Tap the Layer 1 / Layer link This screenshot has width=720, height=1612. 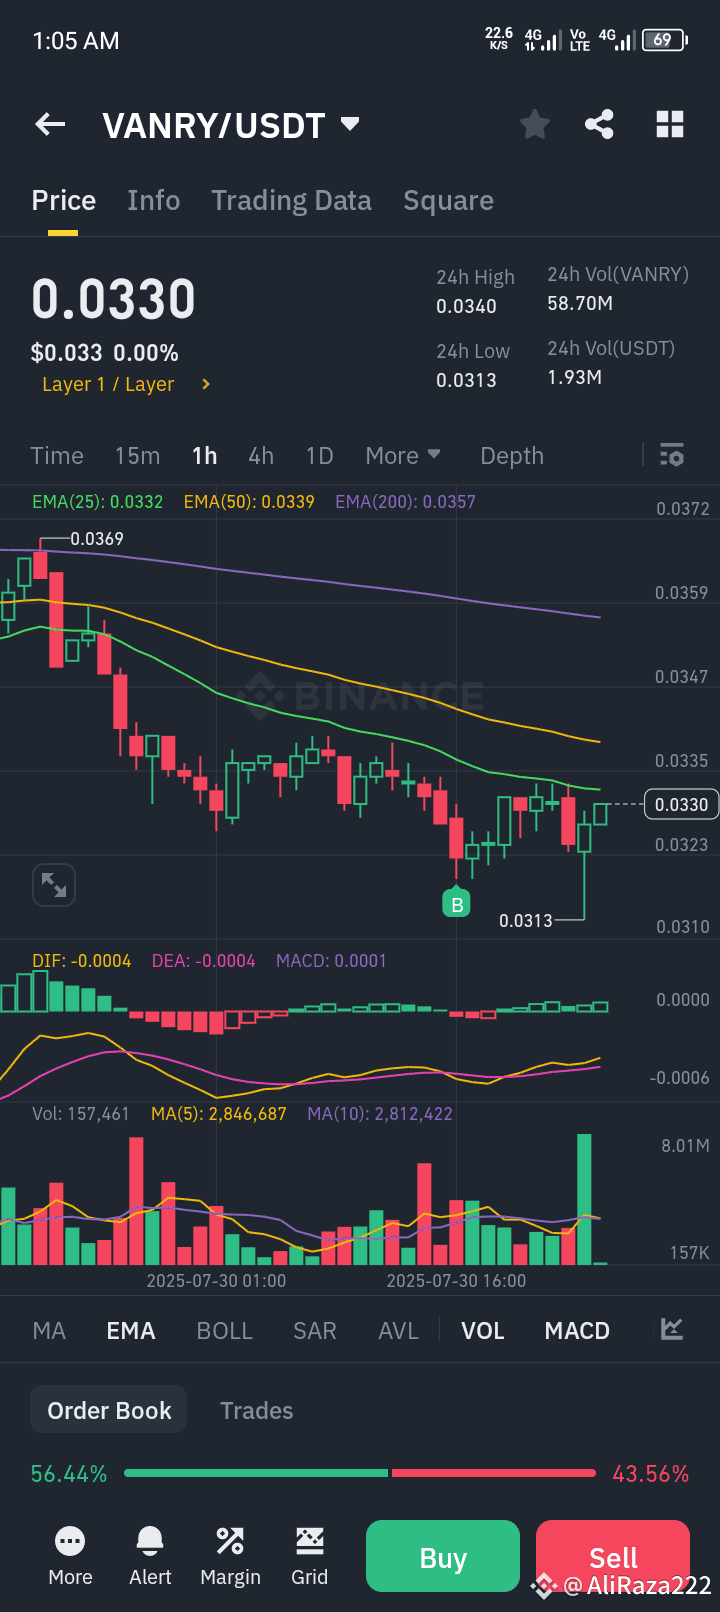tap(108, 384)
